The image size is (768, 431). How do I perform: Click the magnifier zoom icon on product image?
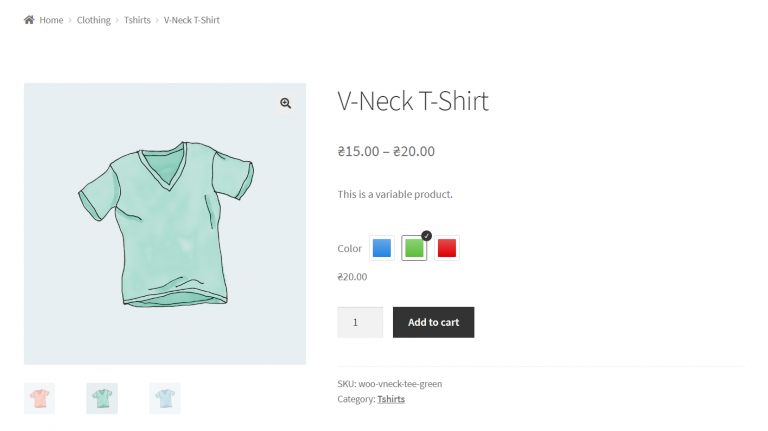pyautogui.click(x=286, y=103)
